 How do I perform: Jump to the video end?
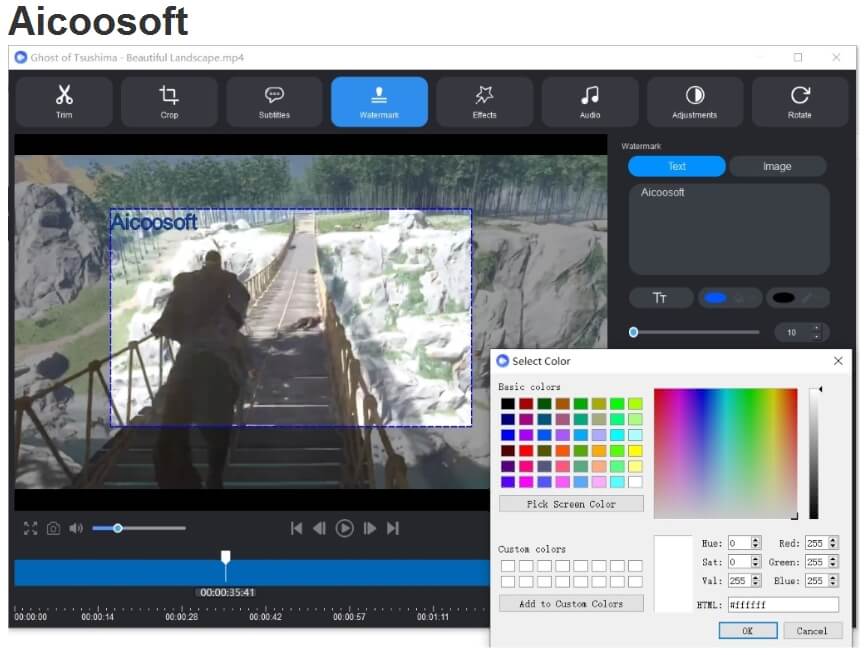tap(392, 528)
